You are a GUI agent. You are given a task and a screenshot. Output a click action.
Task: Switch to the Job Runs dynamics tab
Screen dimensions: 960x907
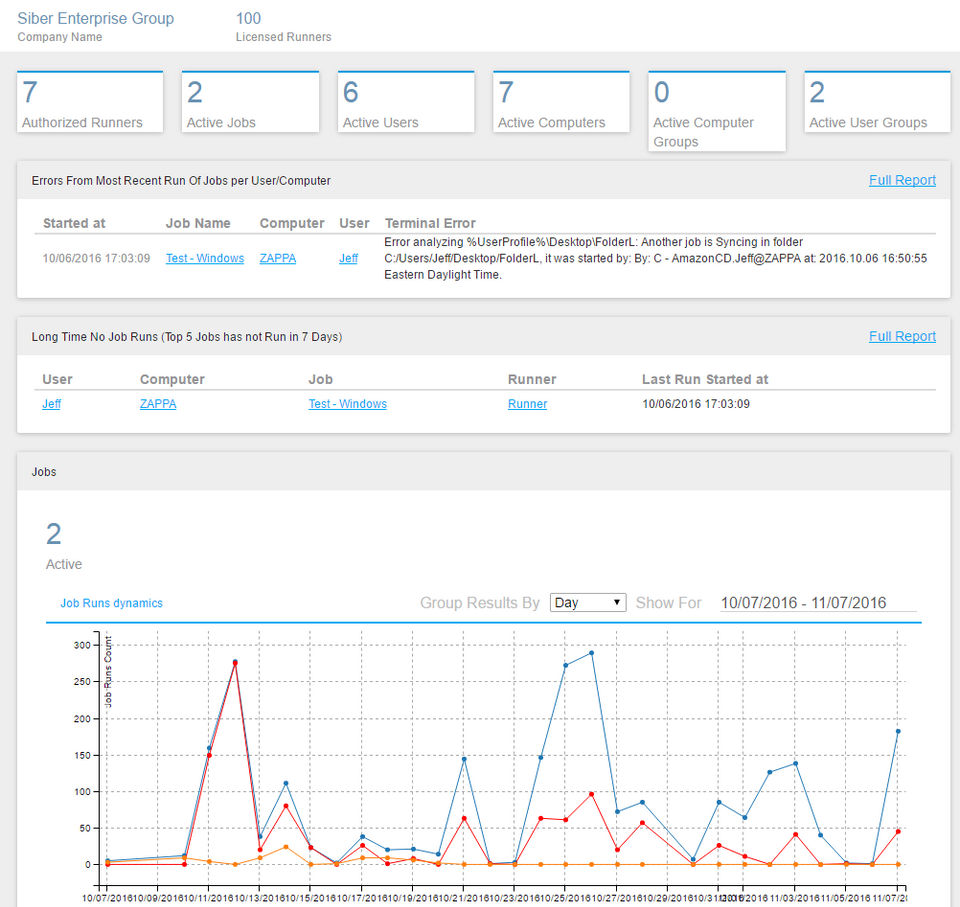point(111,603)
